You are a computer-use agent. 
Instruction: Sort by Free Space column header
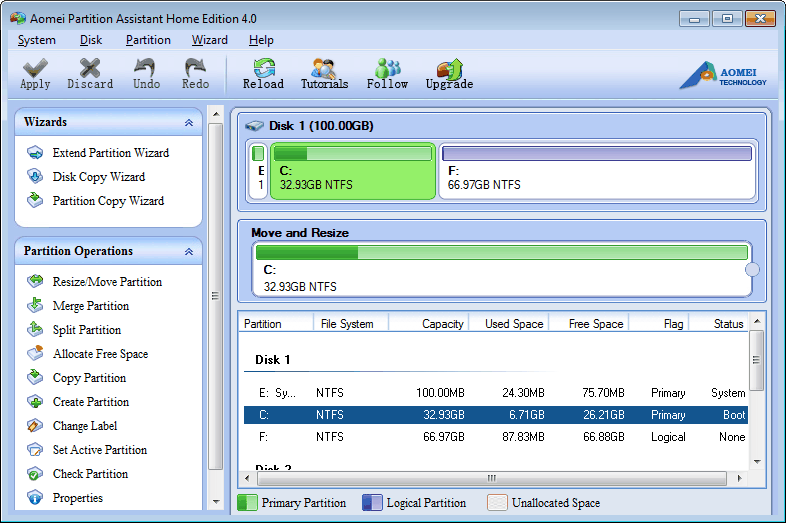589,324
